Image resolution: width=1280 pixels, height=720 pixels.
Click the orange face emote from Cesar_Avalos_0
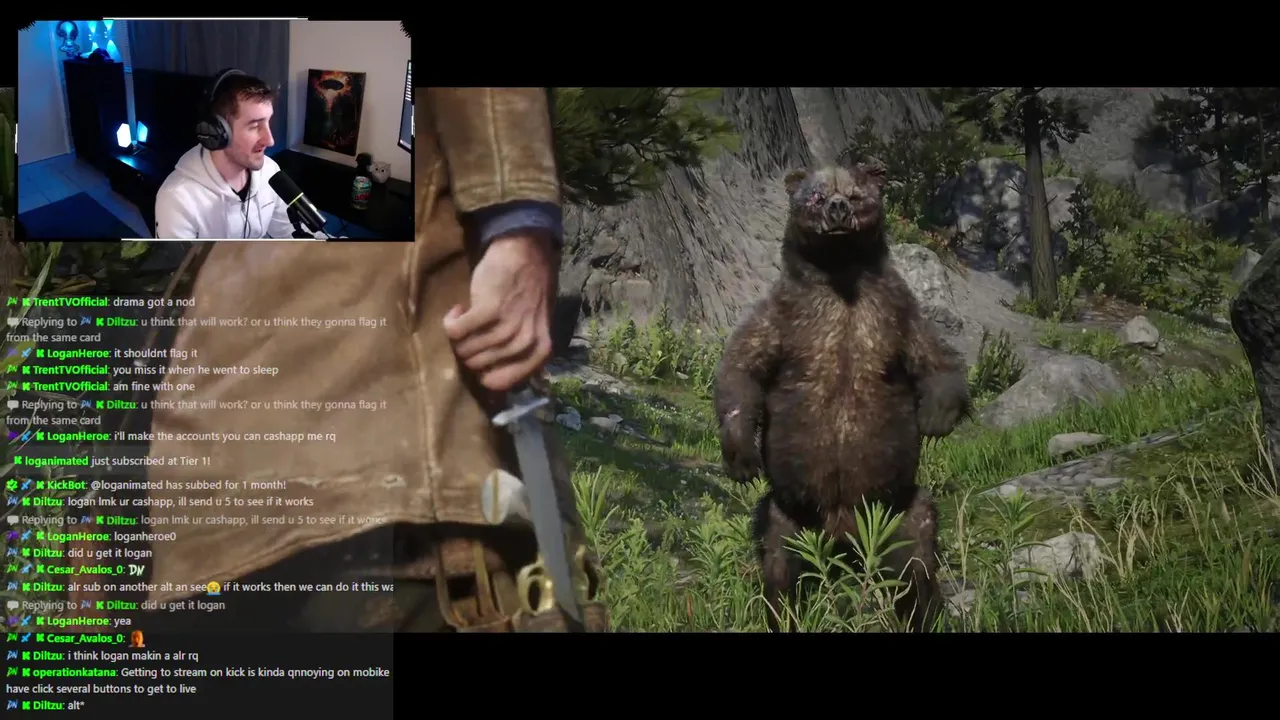point(137,638)
